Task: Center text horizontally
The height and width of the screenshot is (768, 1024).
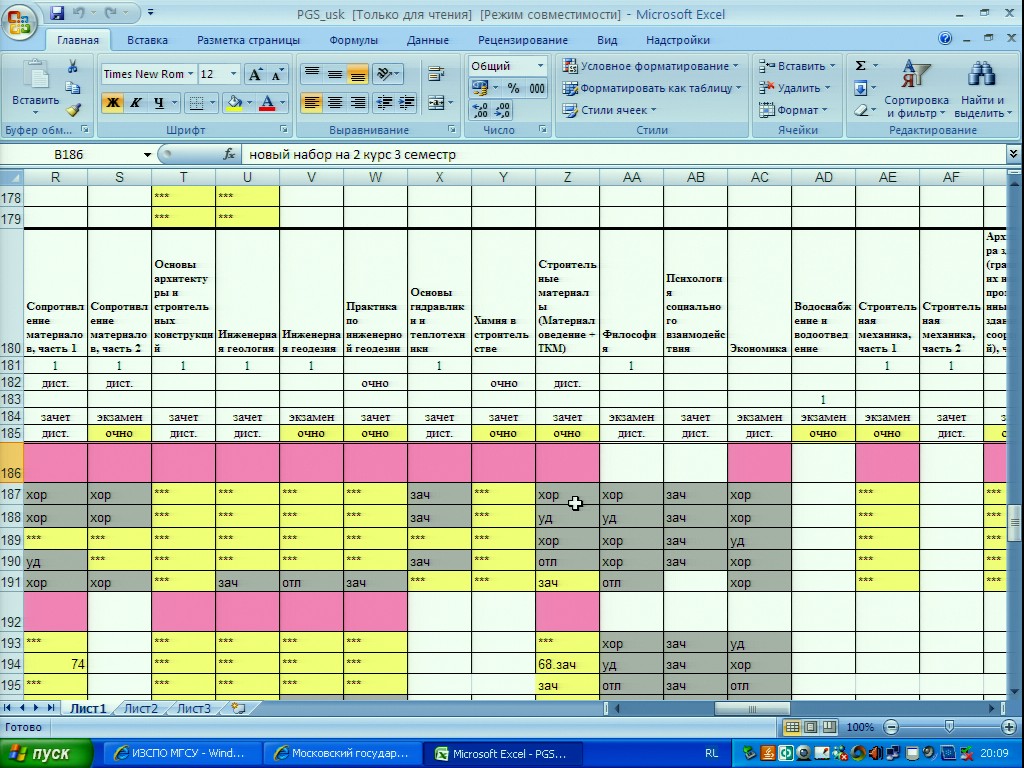Action: click(335, 103)
